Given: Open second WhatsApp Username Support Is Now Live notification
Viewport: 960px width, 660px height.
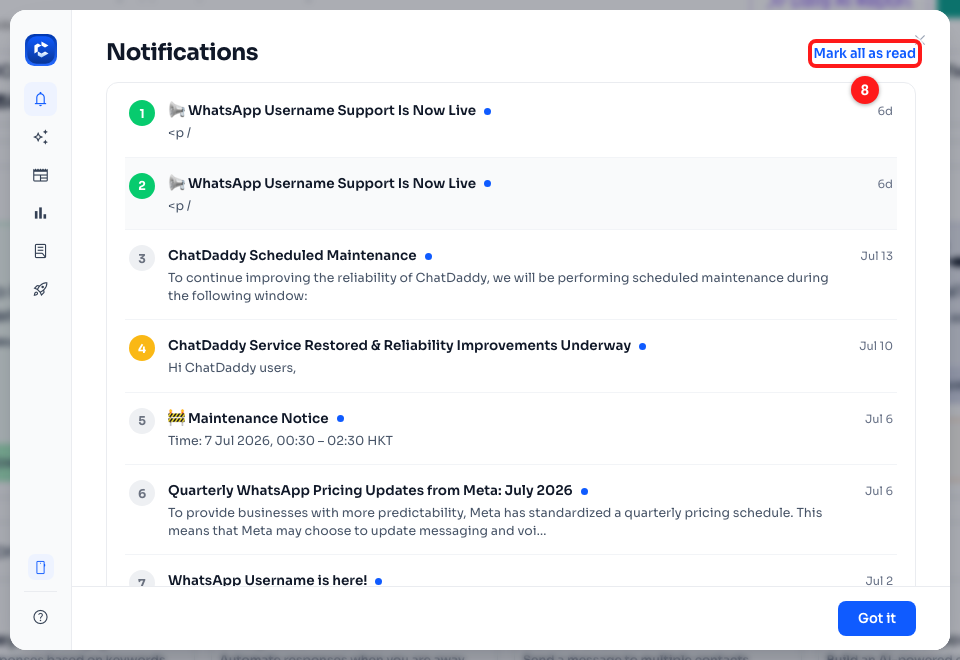Looking at the screenshot, I should tap(511, 193).
